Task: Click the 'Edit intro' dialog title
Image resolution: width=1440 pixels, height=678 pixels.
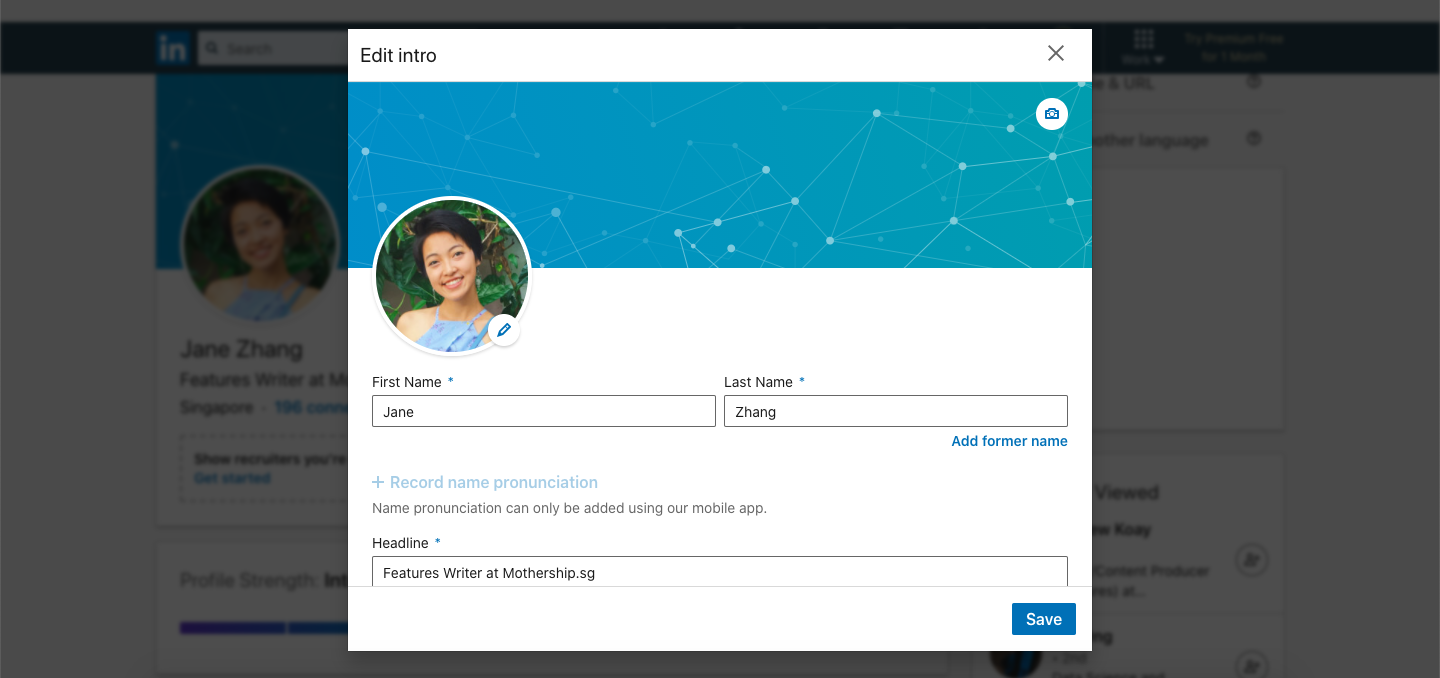Action: pos(398,55)
